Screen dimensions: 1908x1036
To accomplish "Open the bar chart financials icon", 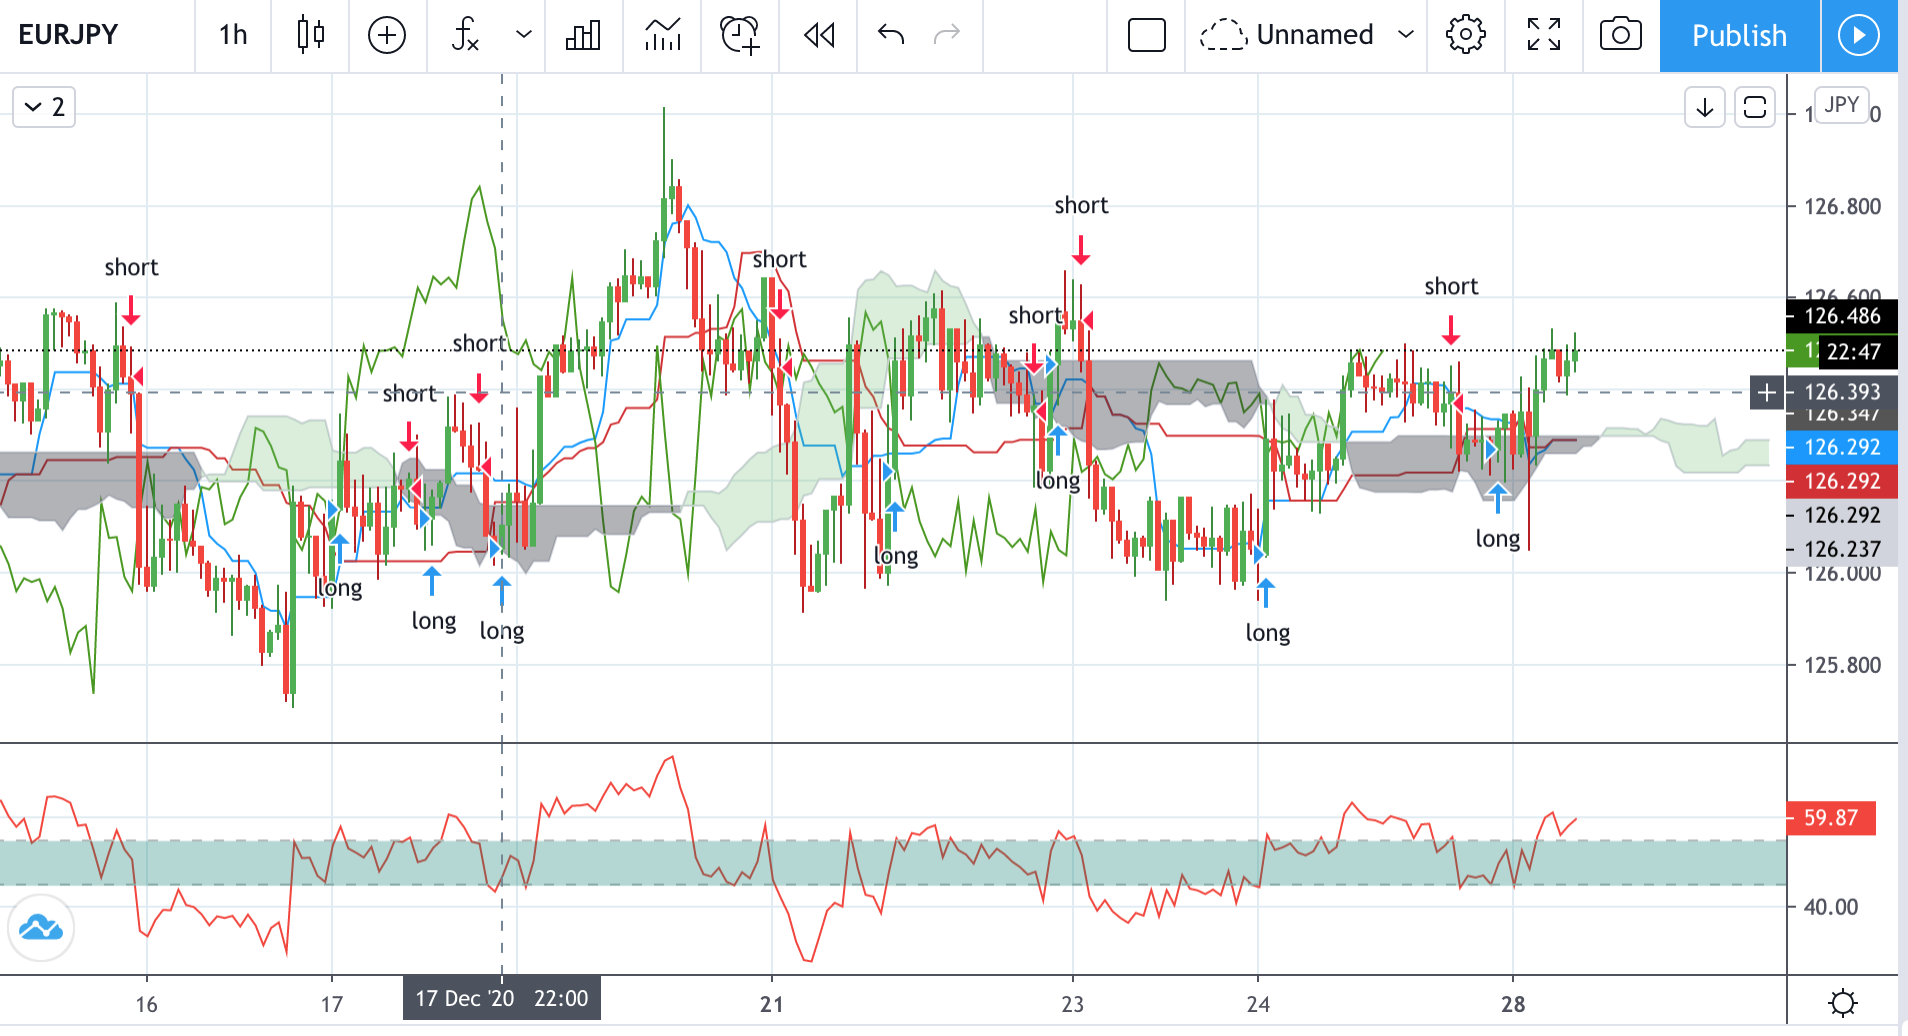I will click(583, 35).
